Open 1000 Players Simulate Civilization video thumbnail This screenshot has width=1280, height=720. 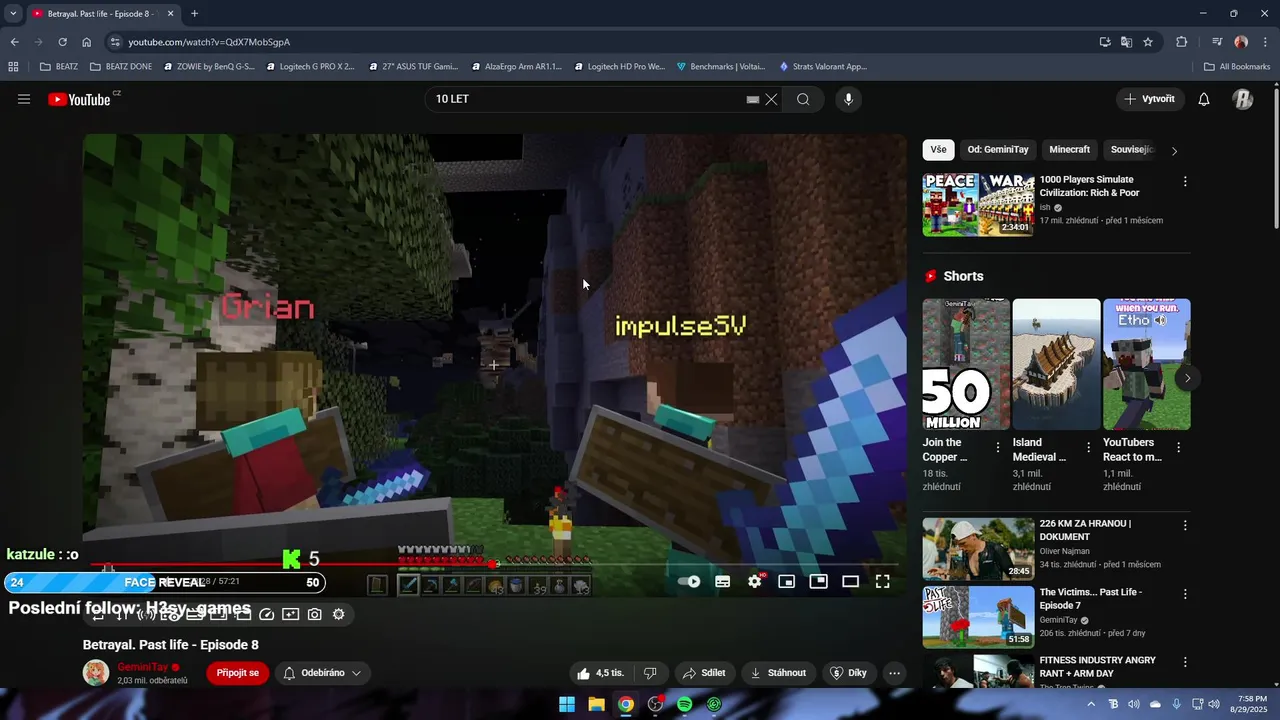[x=978, y=205]
